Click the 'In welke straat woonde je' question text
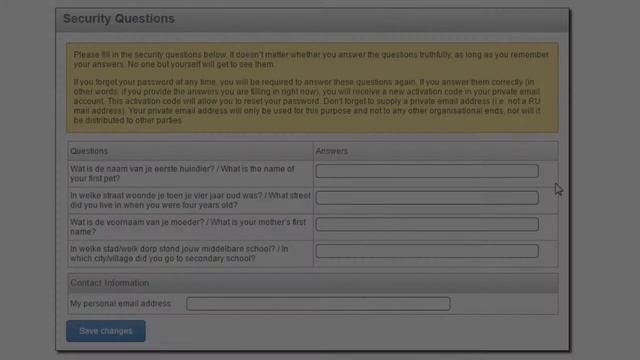 pos(190,200)
